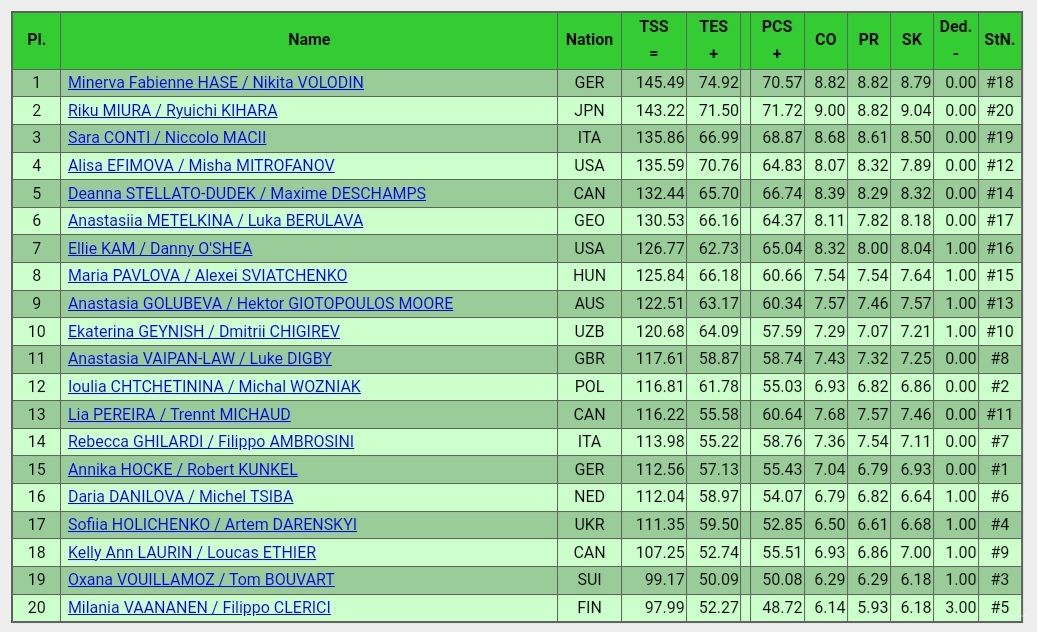Open Anastasia VAIPAN-LAW / Luke DIGBY link
Image resolution: width=1037 pixels, height=632 pixels.
click(x=200, y=358)
